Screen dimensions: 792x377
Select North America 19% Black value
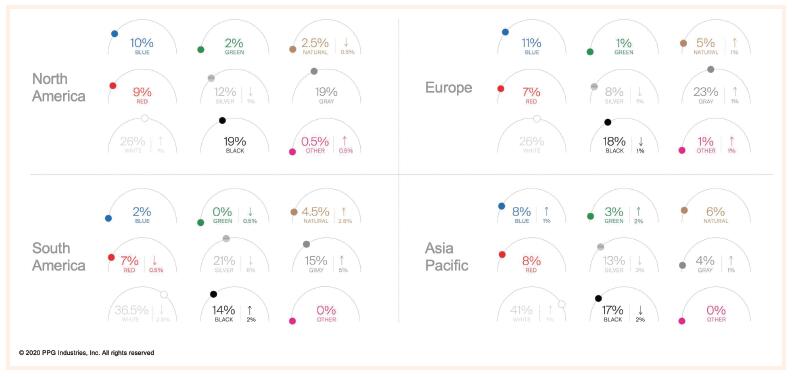tap(234, 142)
